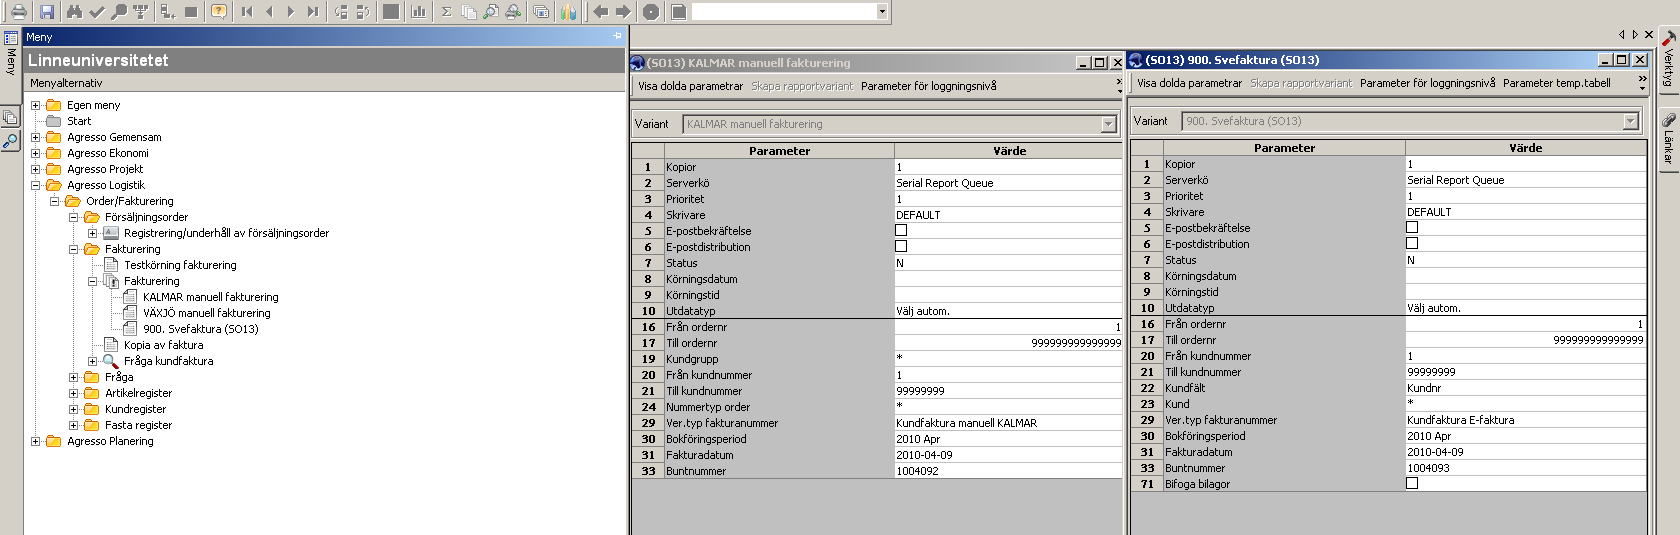Viewport: 1680px width, 535px height.
Task: Go to last record icon
Action: [313, 12]
